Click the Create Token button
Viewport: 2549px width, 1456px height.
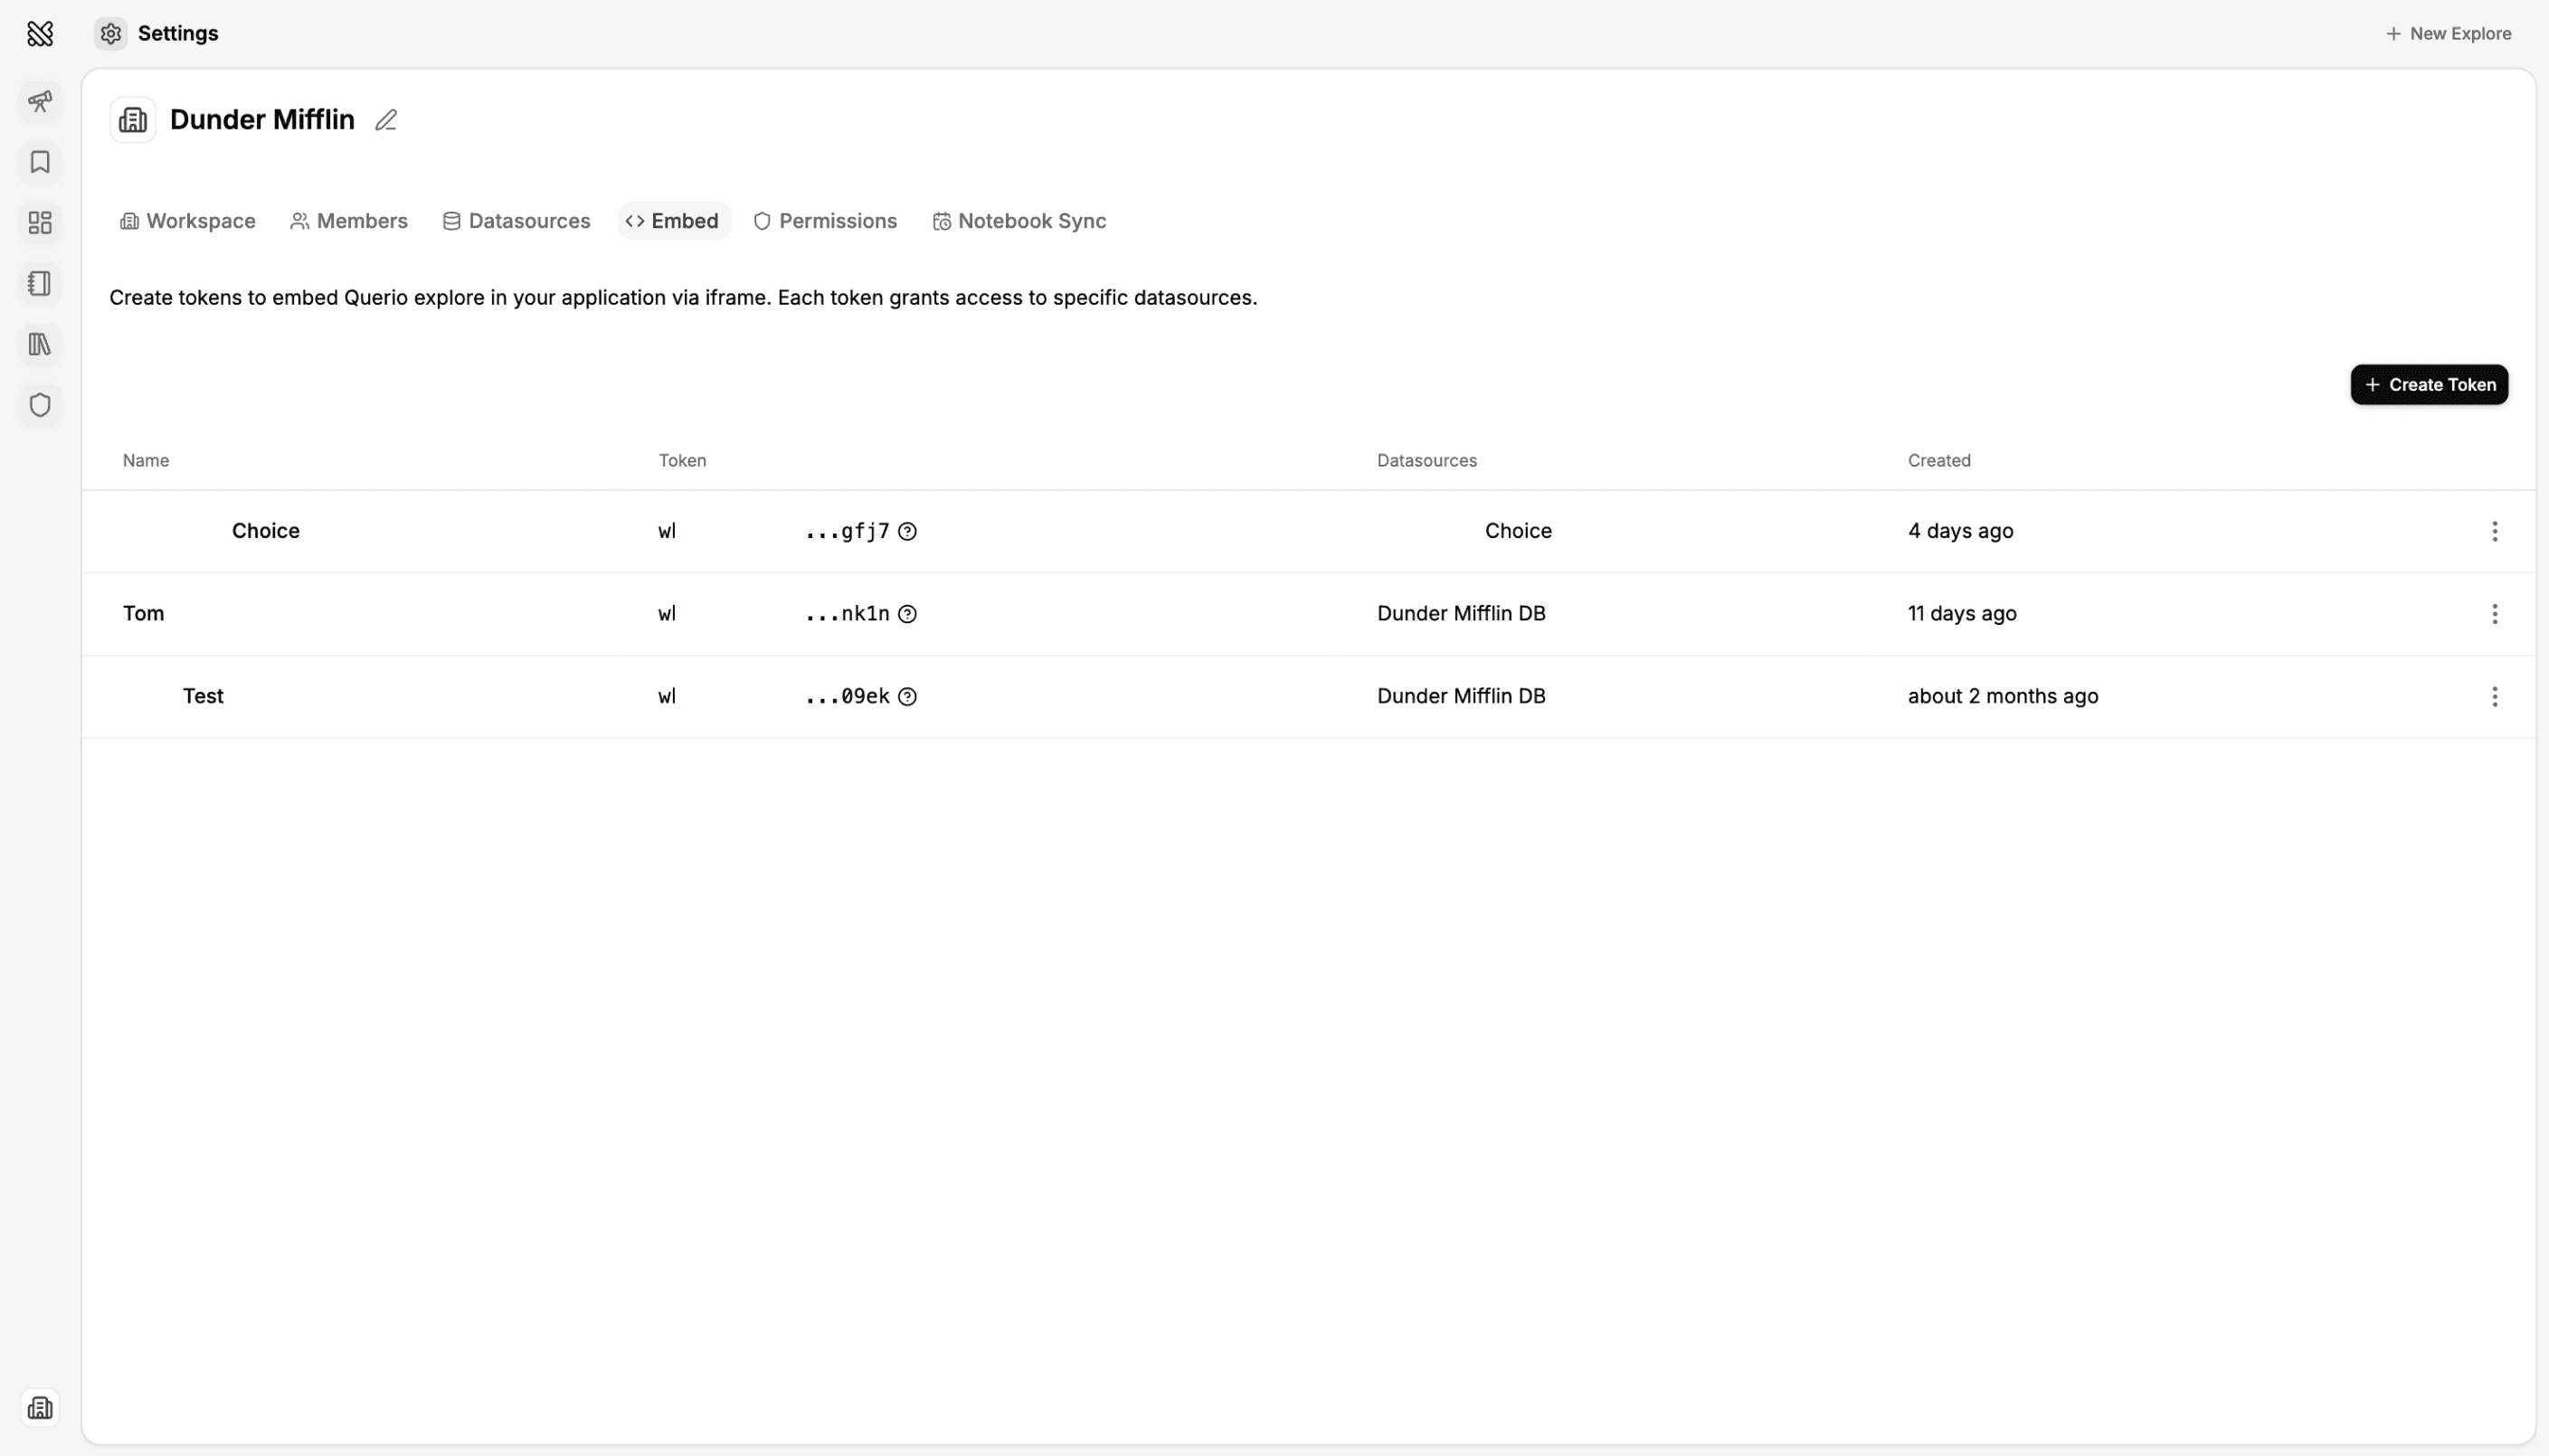pos(2428,384)
